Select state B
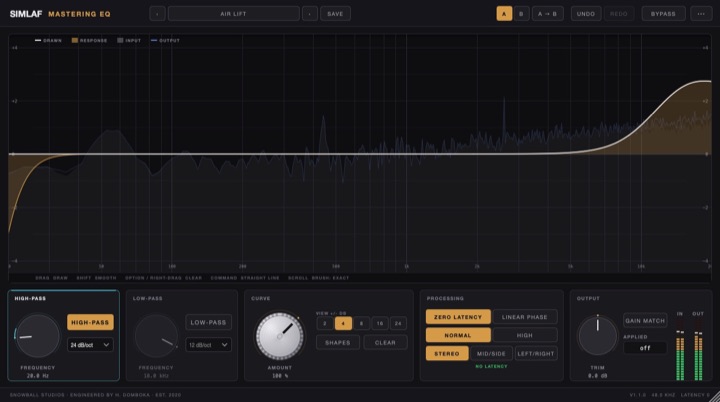Image resolution: width=720 pixels, height=402 pixels. coord(521,14)
